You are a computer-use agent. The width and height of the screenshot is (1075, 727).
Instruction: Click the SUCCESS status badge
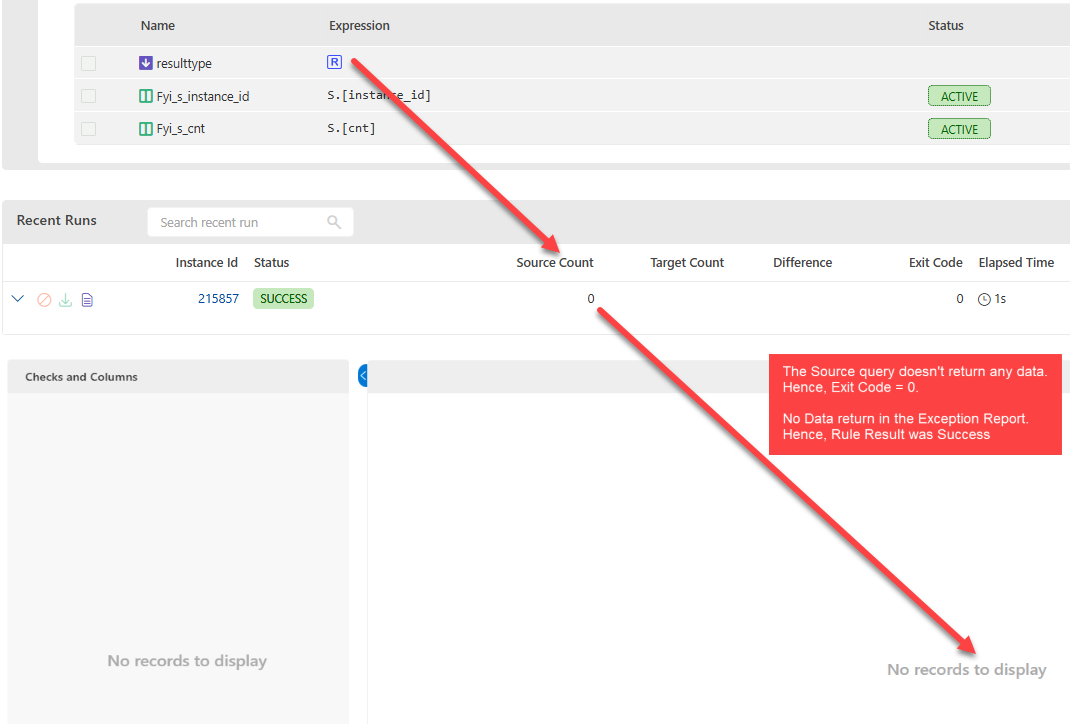283,299
